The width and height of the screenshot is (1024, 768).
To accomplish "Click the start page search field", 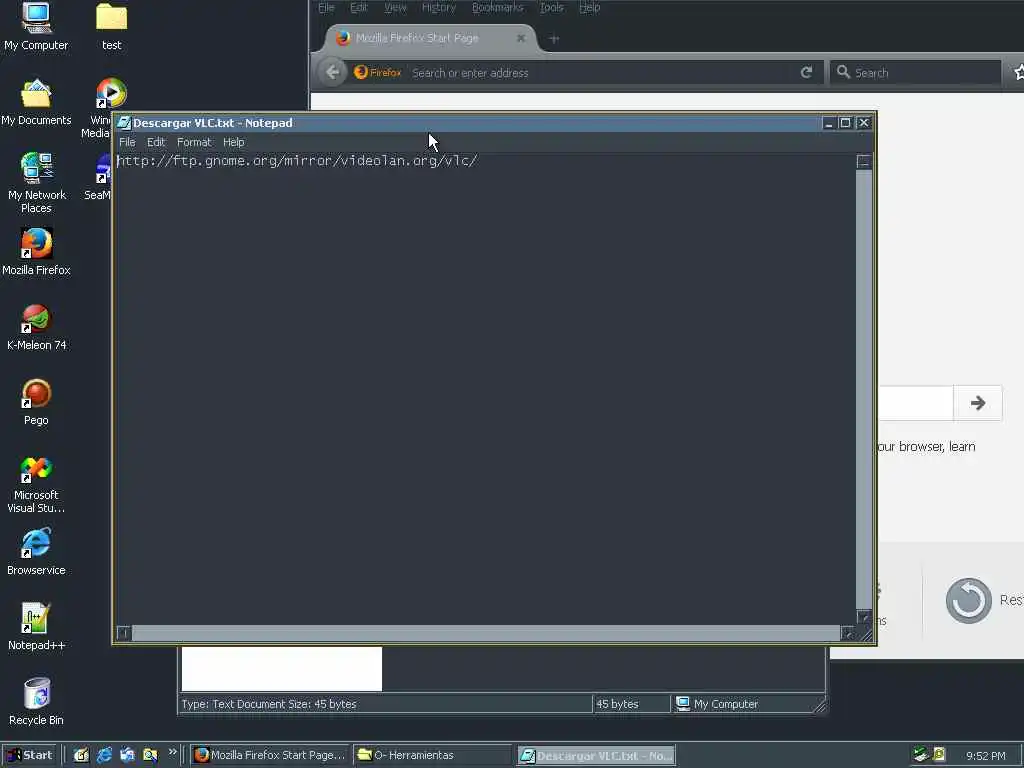I will (916, 403).
